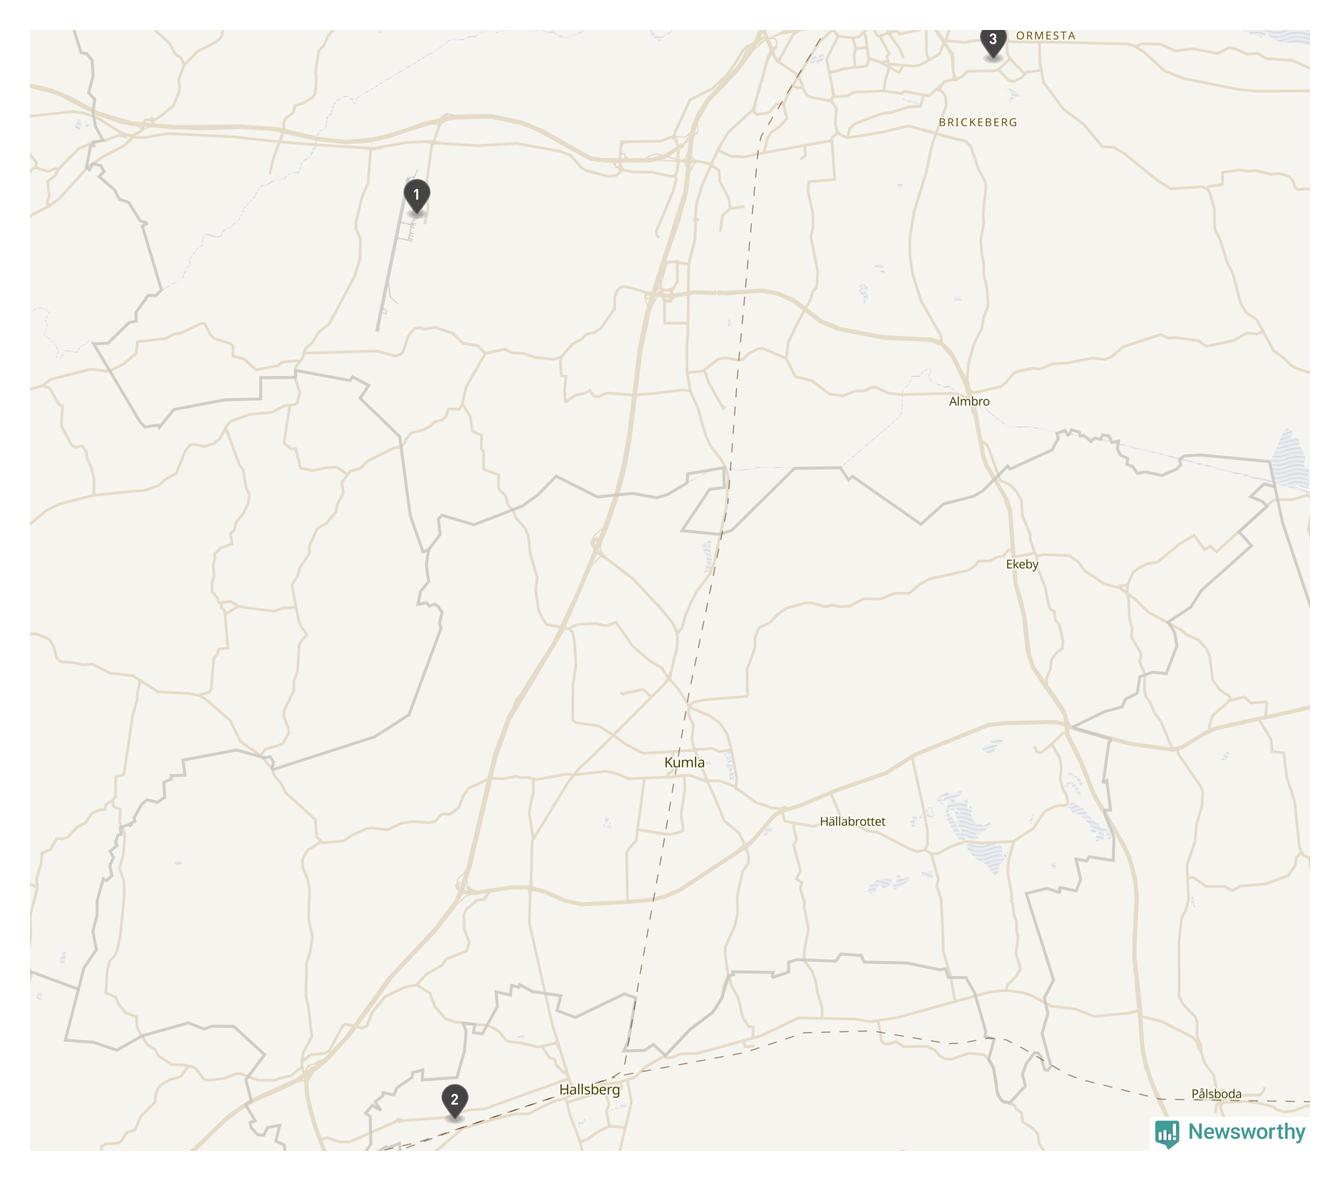This screenshot has width=1340, height=1181.
Task: Click map marker number 1
Action: click(417, 196)
